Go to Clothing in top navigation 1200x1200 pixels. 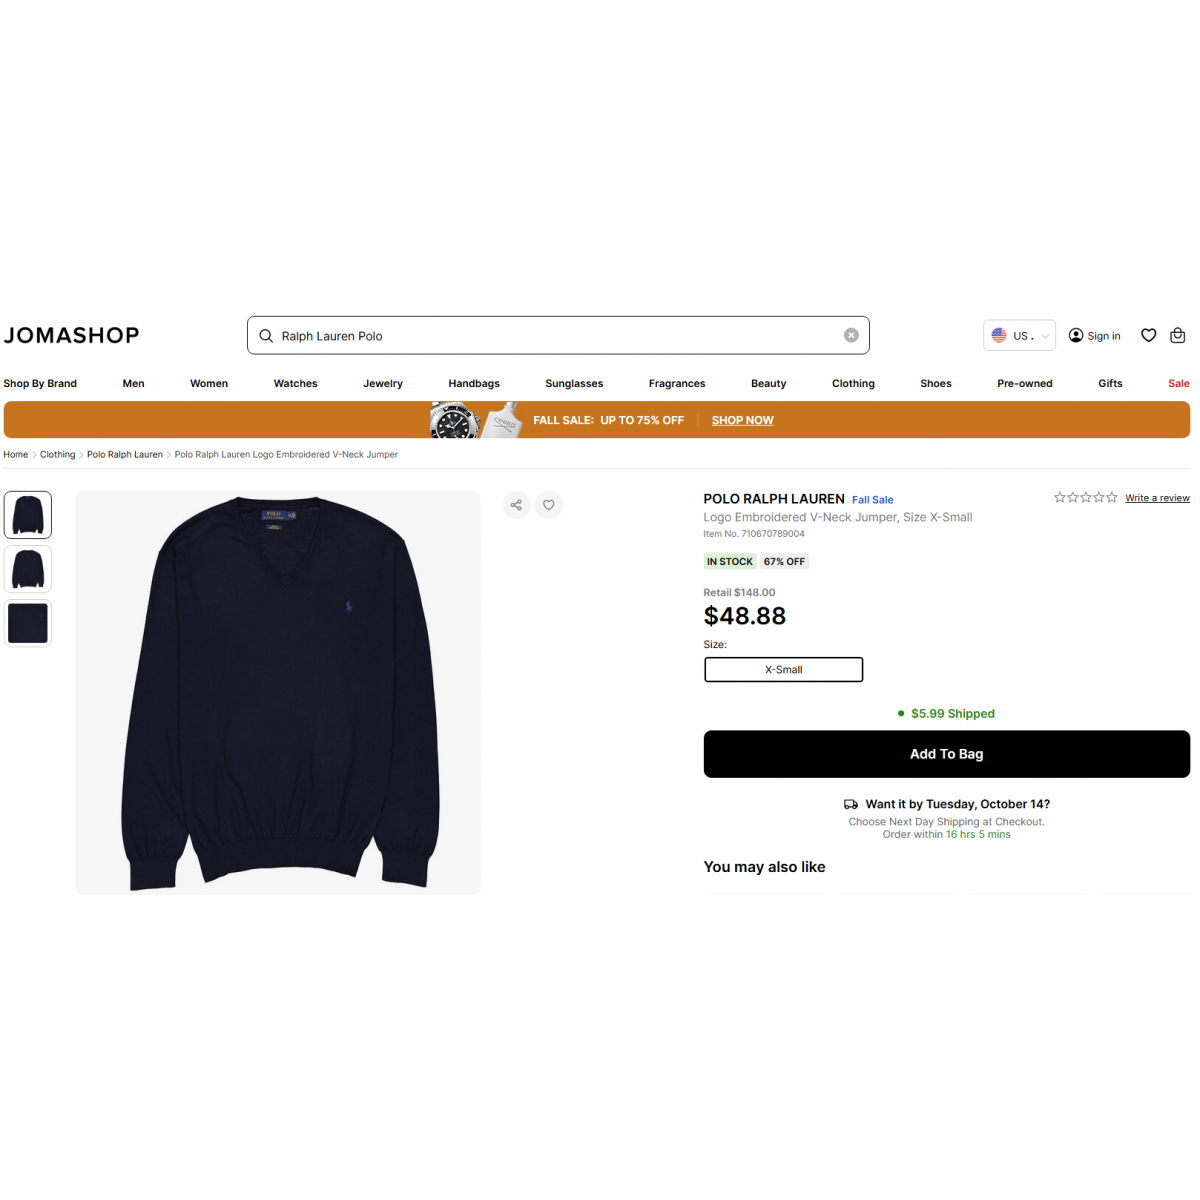pyautogui.click(x=853, y=384)
